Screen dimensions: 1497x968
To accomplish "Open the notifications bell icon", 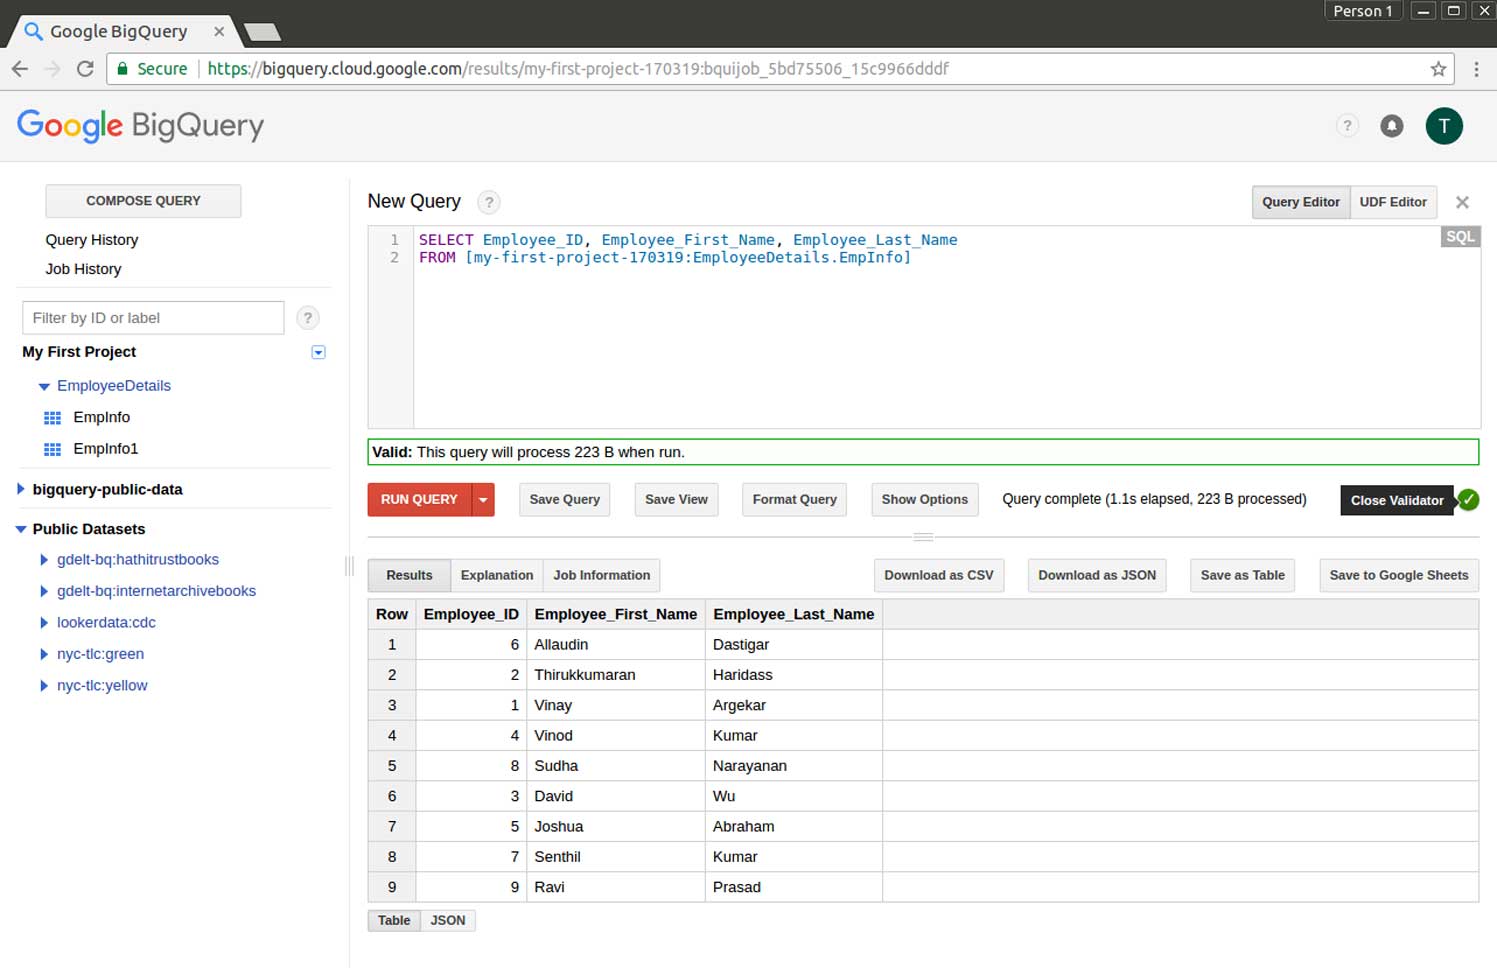I will point(1391,126).
